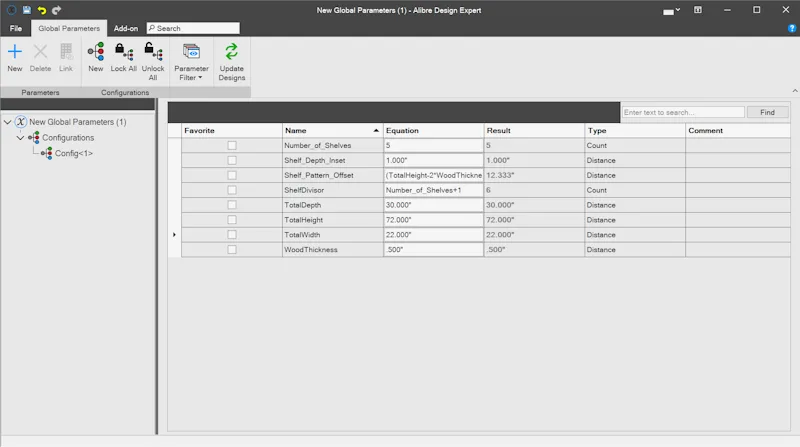Collapse the Configurations tree node

point(20,138)
